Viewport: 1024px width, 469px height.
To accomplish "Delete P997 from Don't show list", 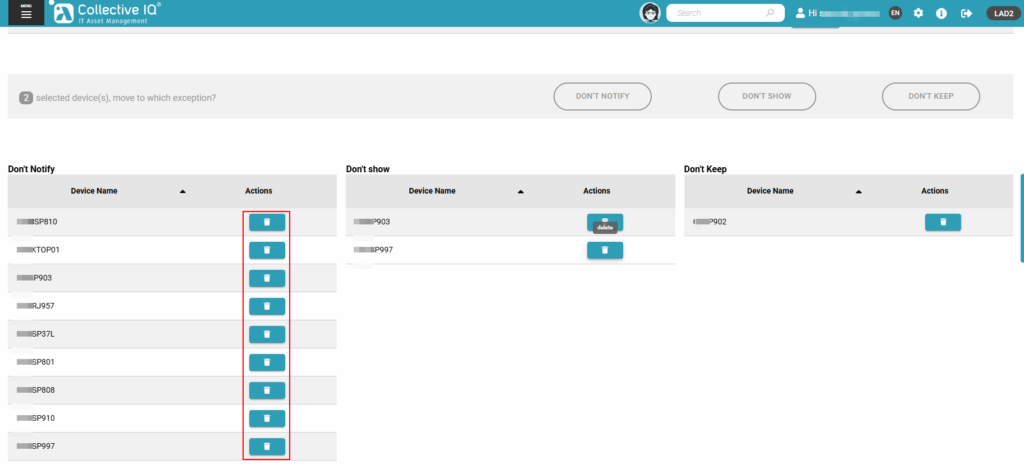I will click(x=604, y=250).
